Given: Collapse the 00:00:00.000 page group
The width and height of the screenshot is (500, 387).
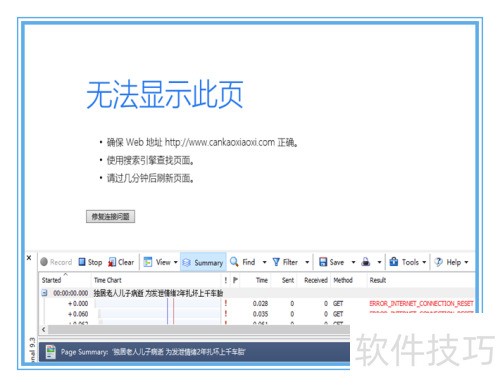Looking at the screenshot, I should coord(44,293).
